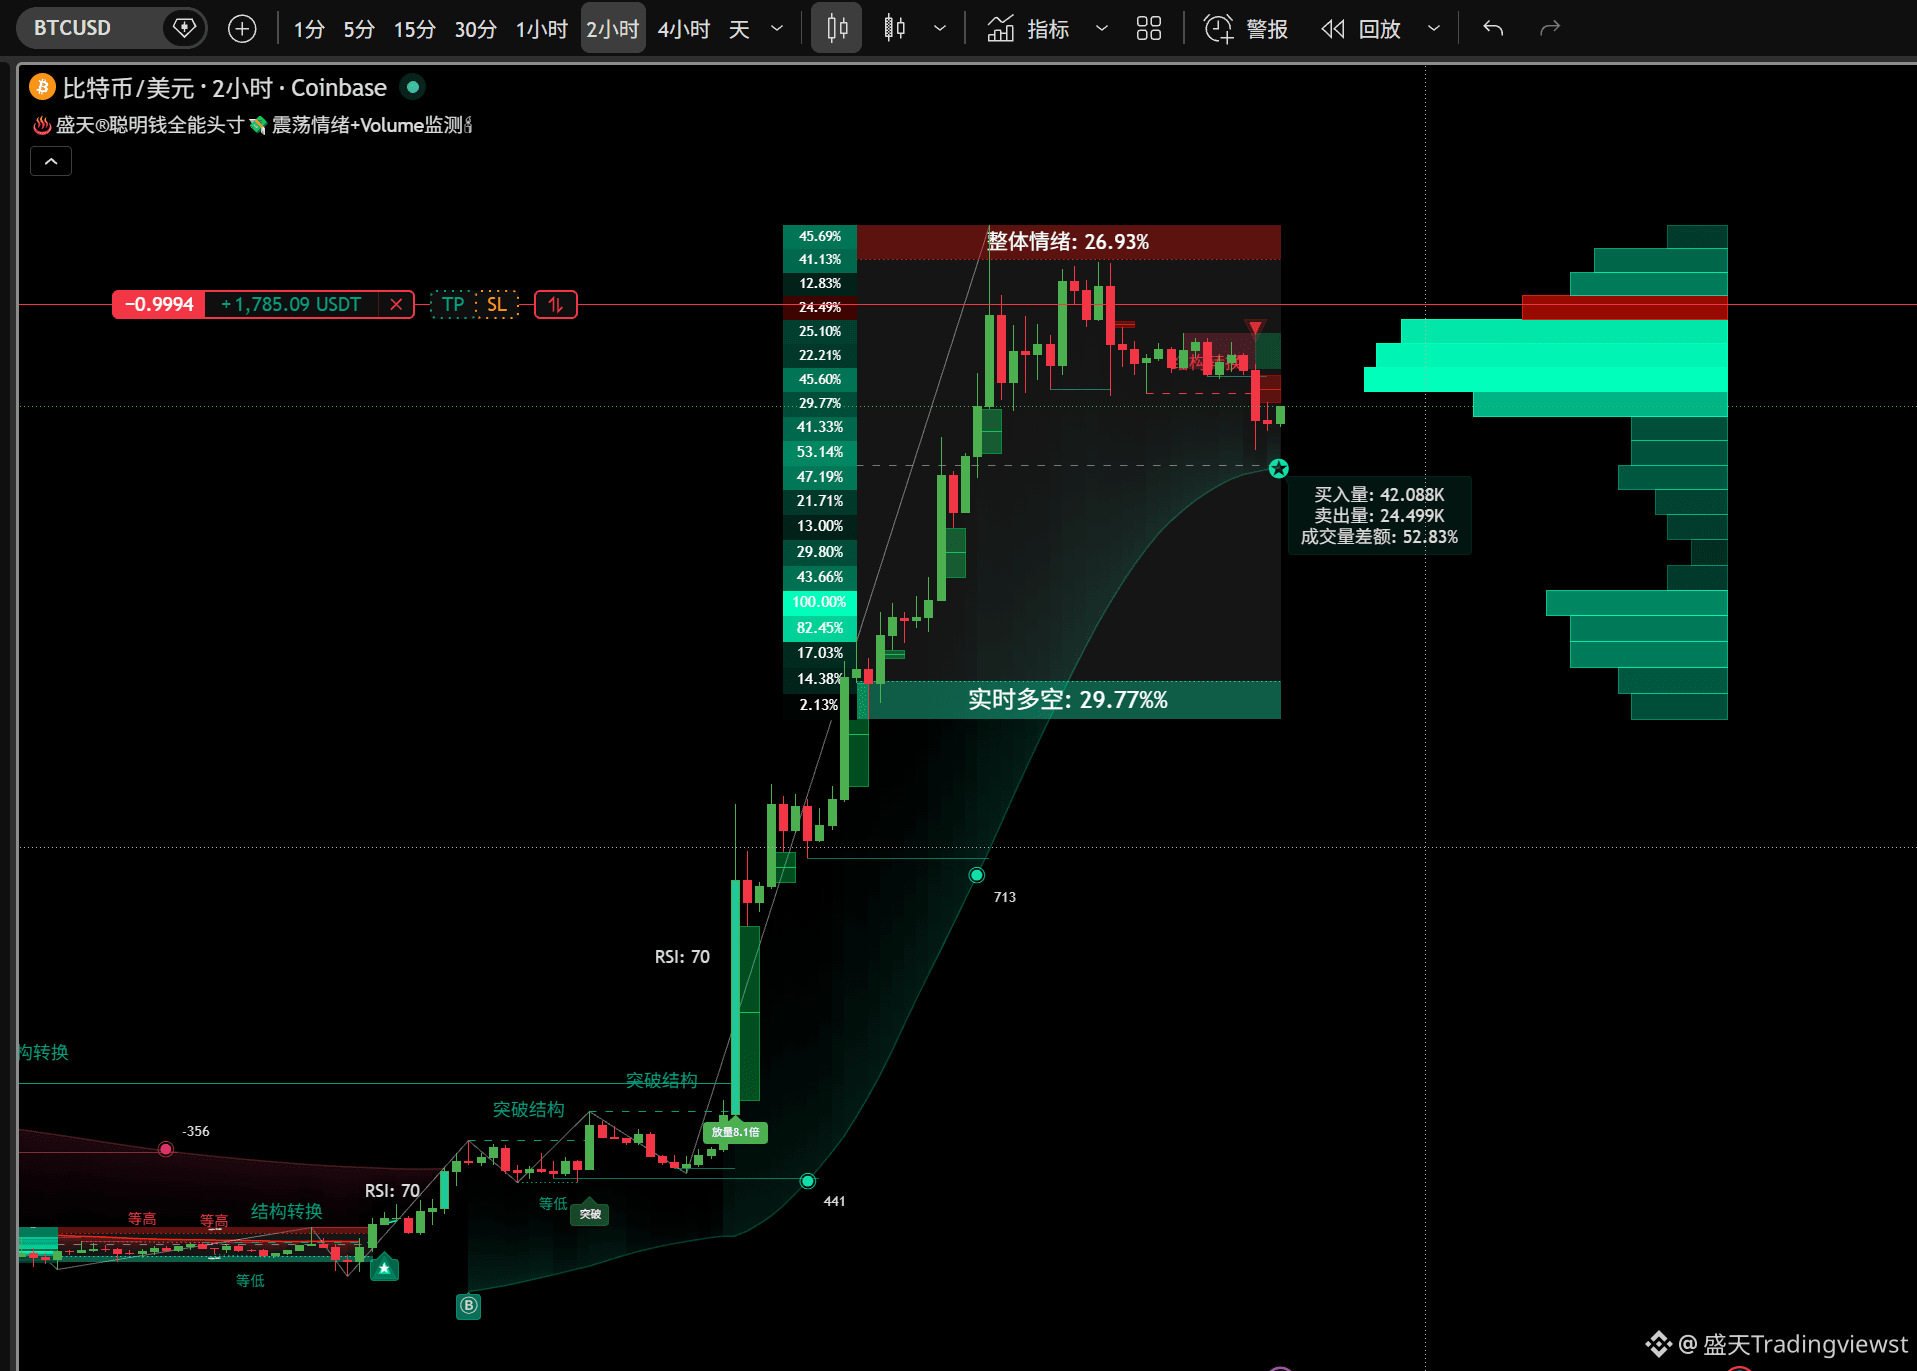Click the 45.69% top sentiment cell

[819, 237]
